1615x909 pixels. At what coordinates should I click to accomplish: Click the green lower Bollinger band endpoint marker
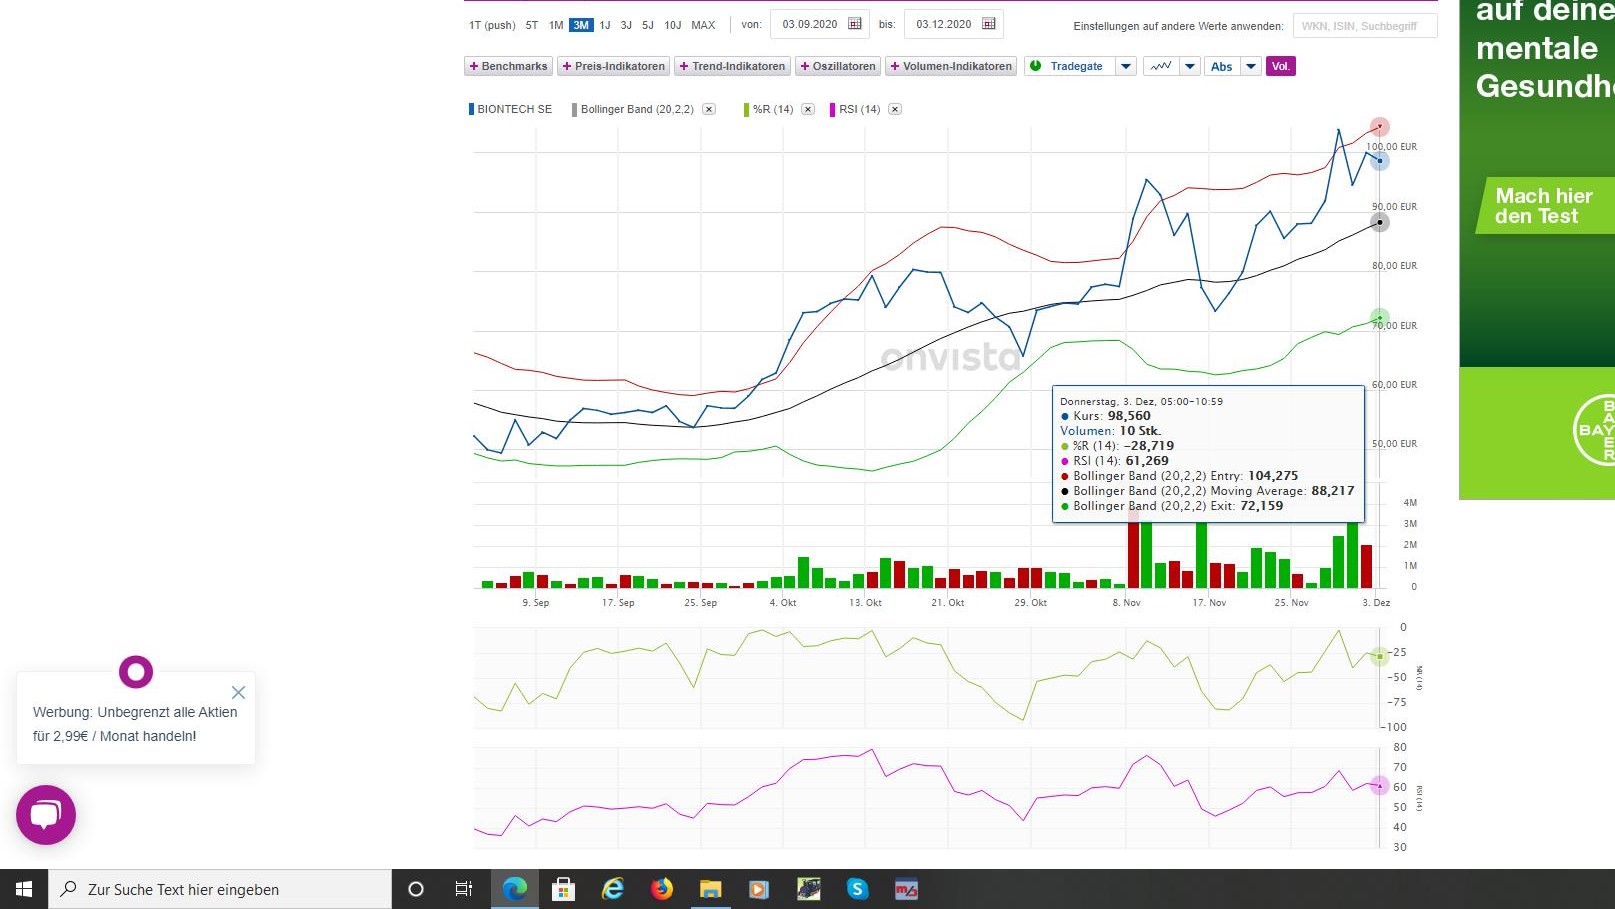tap(1380, 318)
